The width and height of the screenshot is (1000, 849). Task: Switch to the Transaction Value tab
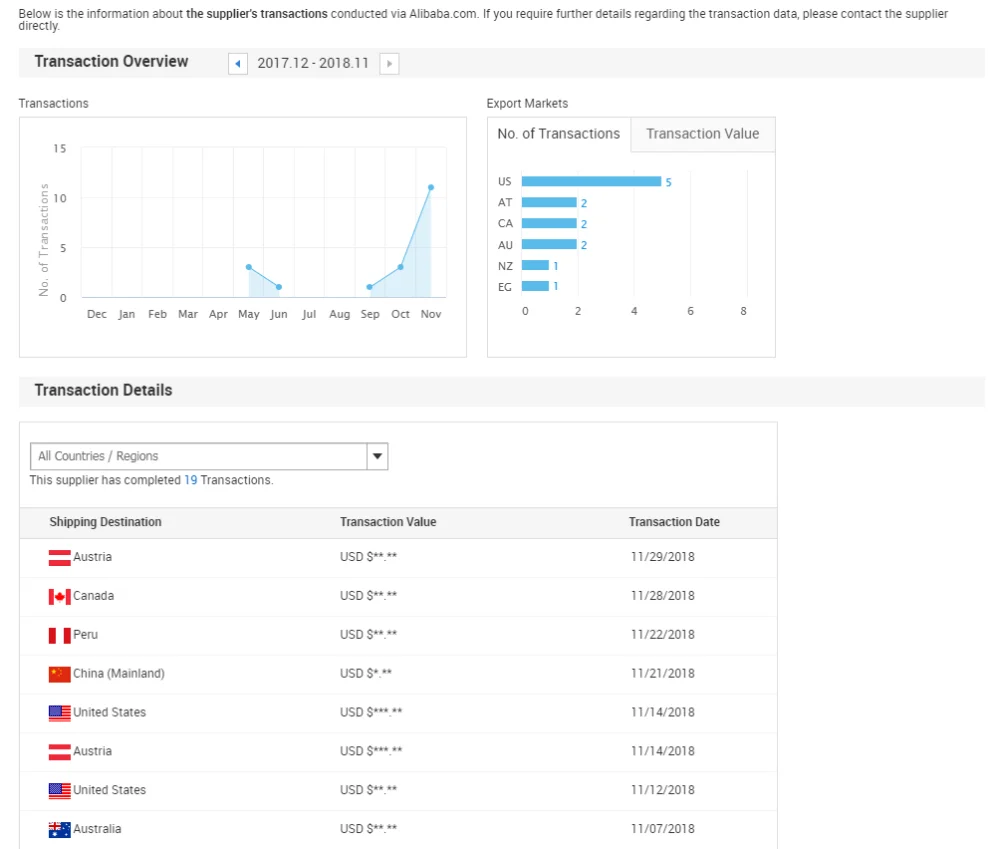click(x=702, y=134)
